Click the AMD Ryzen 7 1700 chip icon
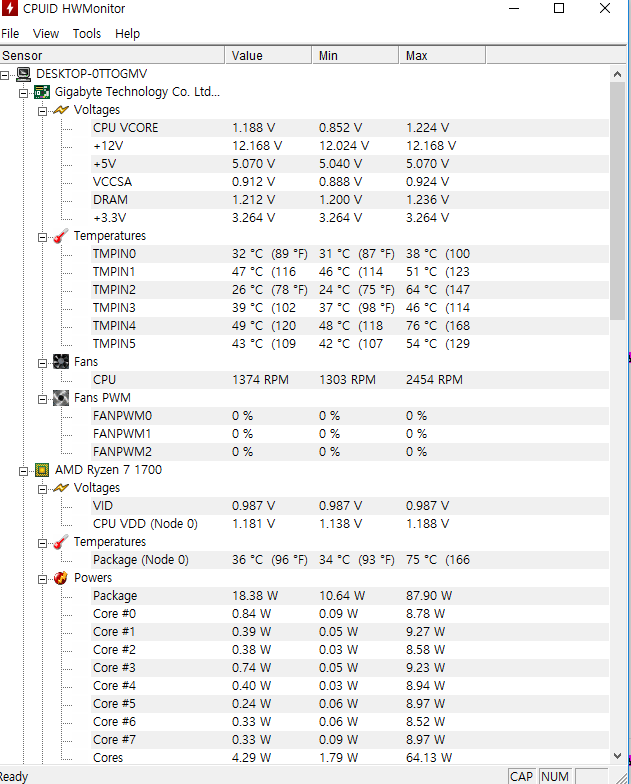The height and width of the screenshot is (784, 631). pos(42,470)
